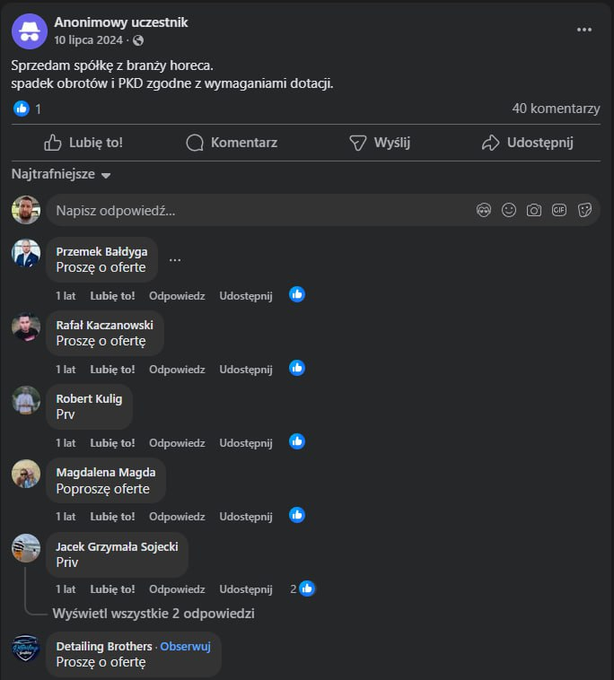Click the Komentarz button on the post
This screenshot has width=614, height=680.
pyautogui.click(x=231, y=143)
